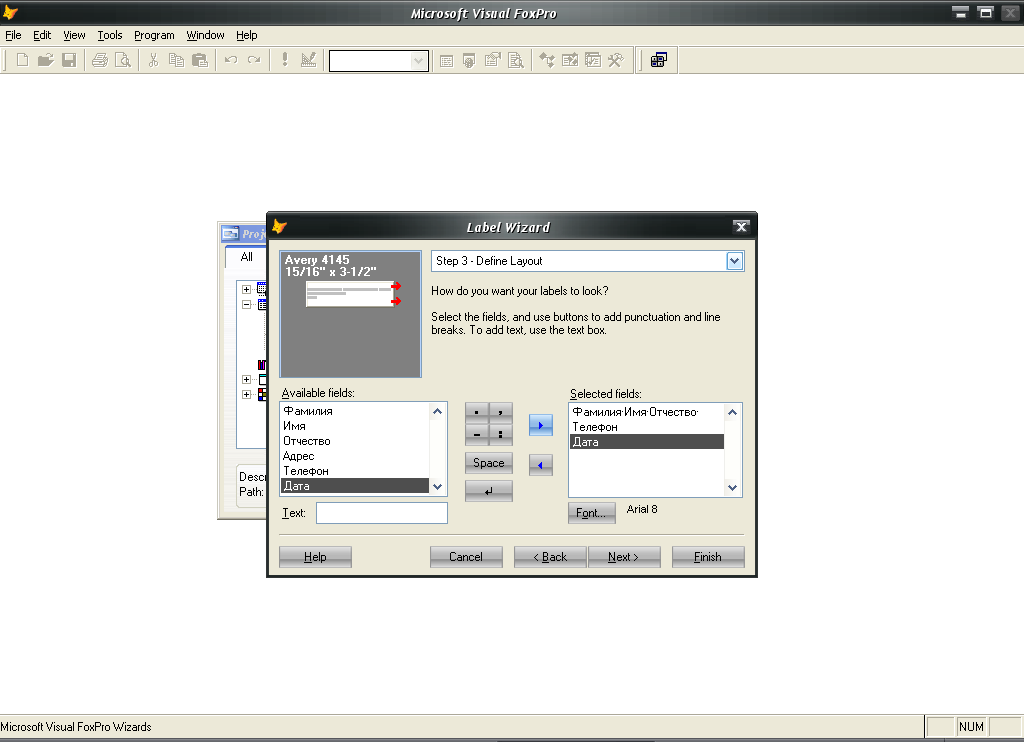
Task: Click the Undo arrow icon
Action: 231,61
